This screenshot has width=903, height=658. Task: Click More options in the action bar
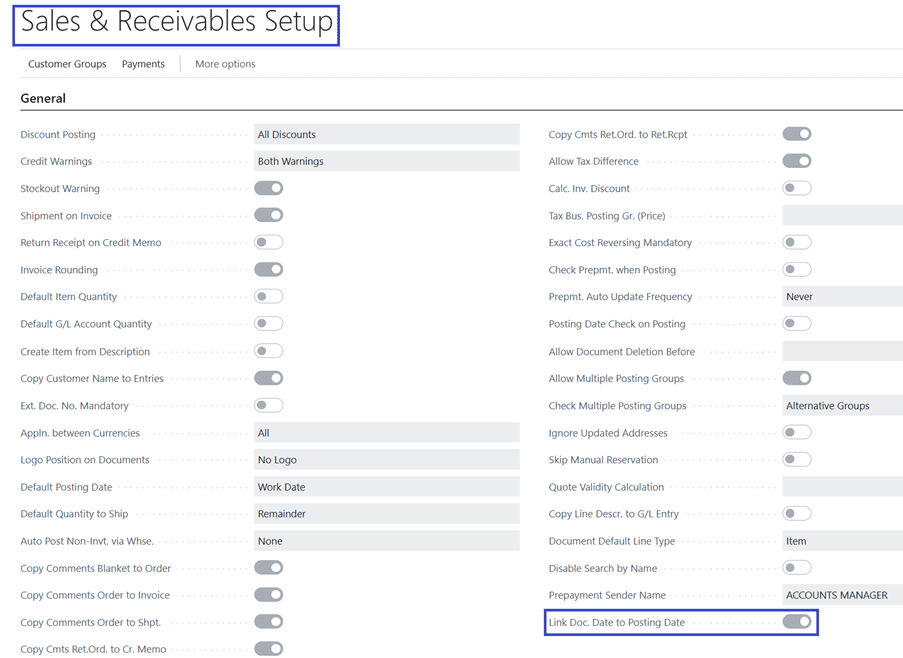(225, 64)
